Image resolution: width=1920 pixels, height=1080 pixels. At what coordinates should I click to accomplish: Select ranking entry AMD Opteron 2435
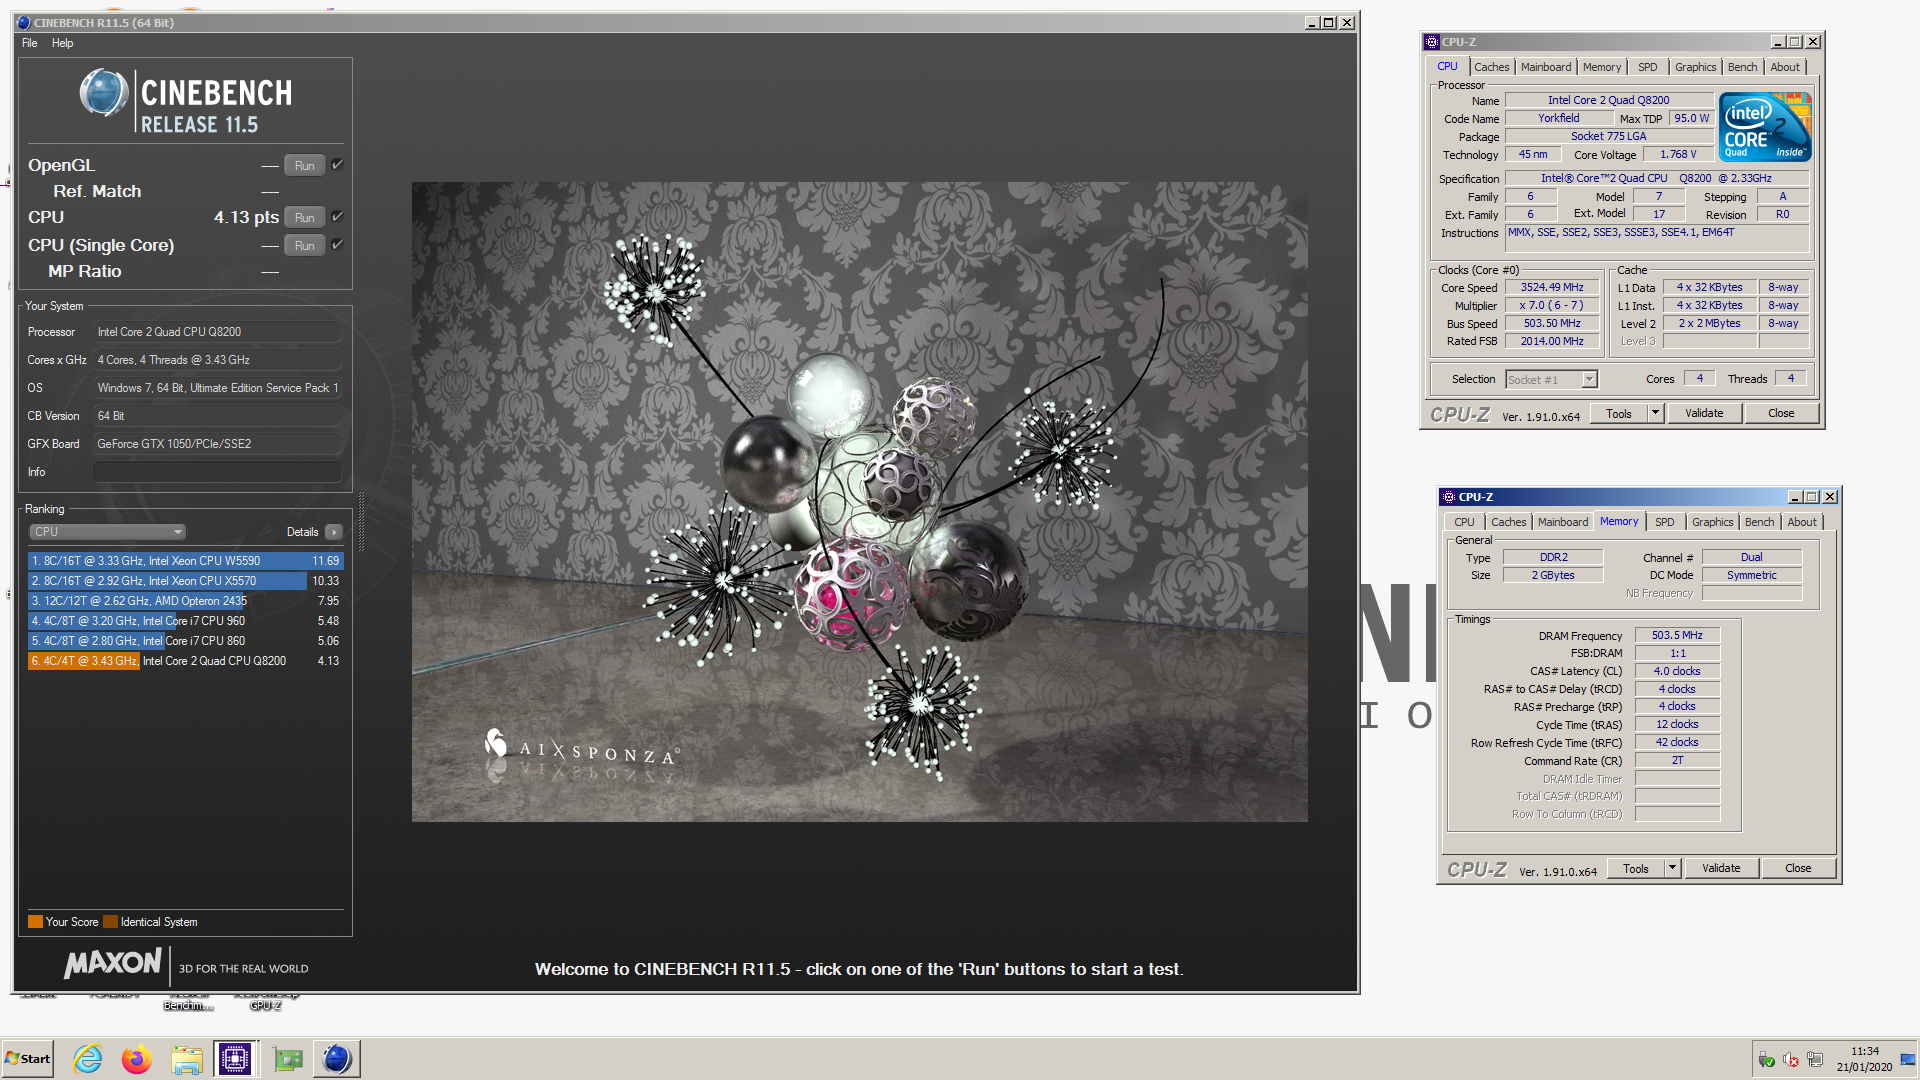coord(185,601)
